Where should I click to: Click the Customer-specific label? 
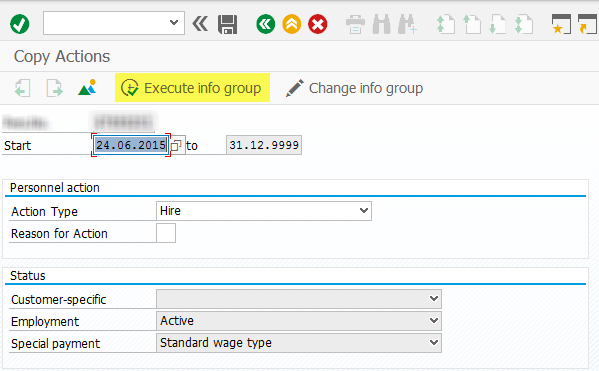pos(58,300)
